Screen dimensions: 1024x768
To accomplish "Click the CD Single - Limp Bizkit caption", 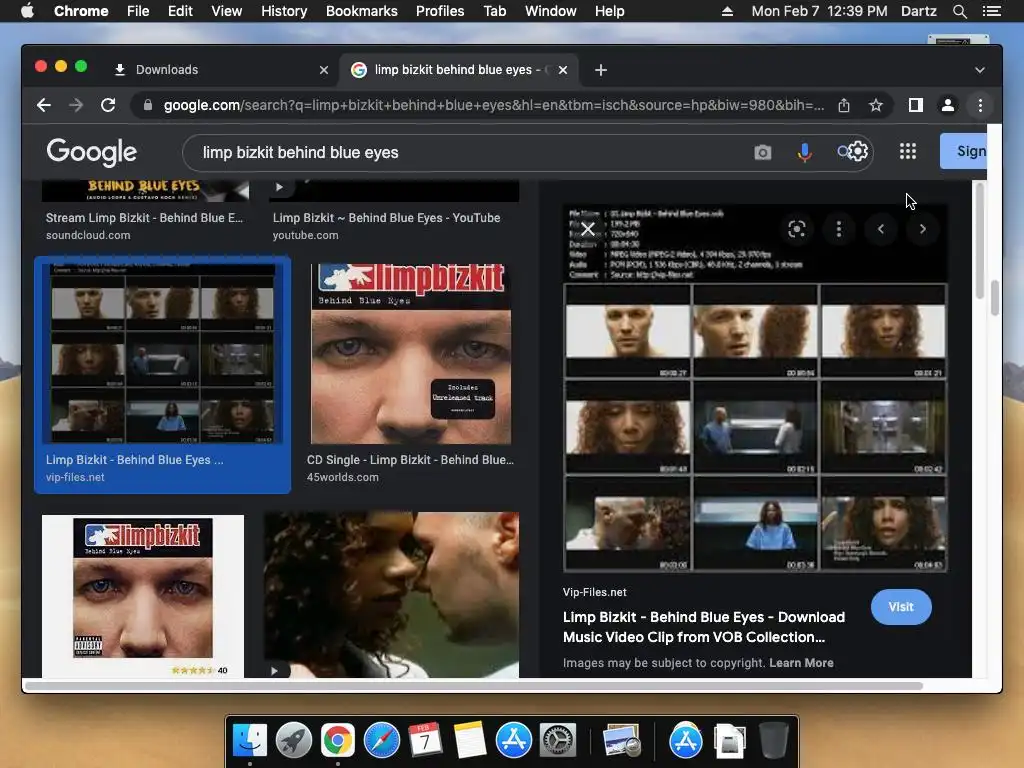I will [410, 460].
